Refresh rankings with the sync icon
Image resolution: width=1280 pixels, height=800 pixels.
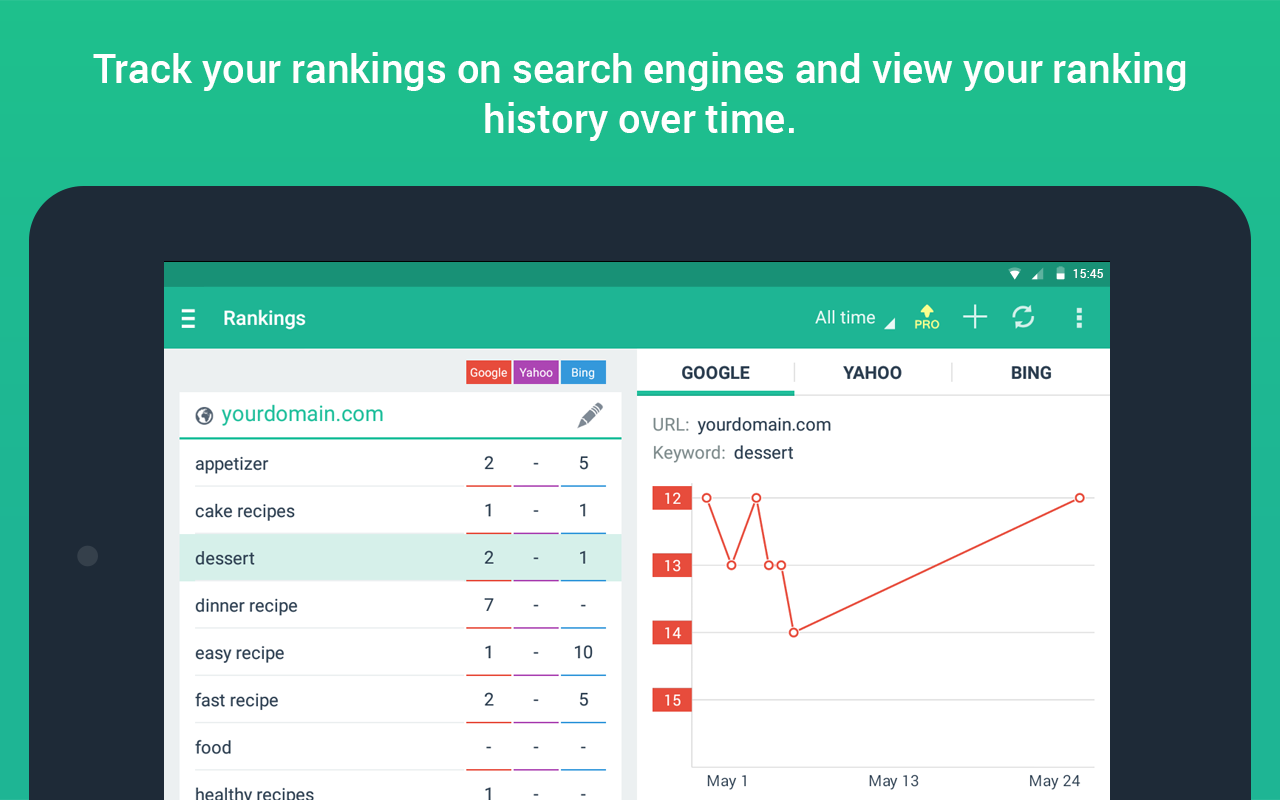click(x=1023, y=317)
